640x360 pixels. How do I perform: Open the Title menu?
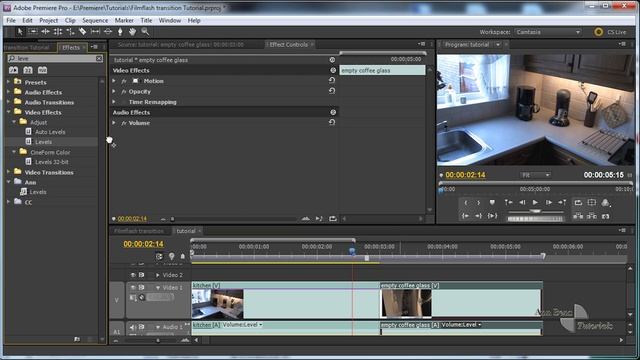coord(146,20)
